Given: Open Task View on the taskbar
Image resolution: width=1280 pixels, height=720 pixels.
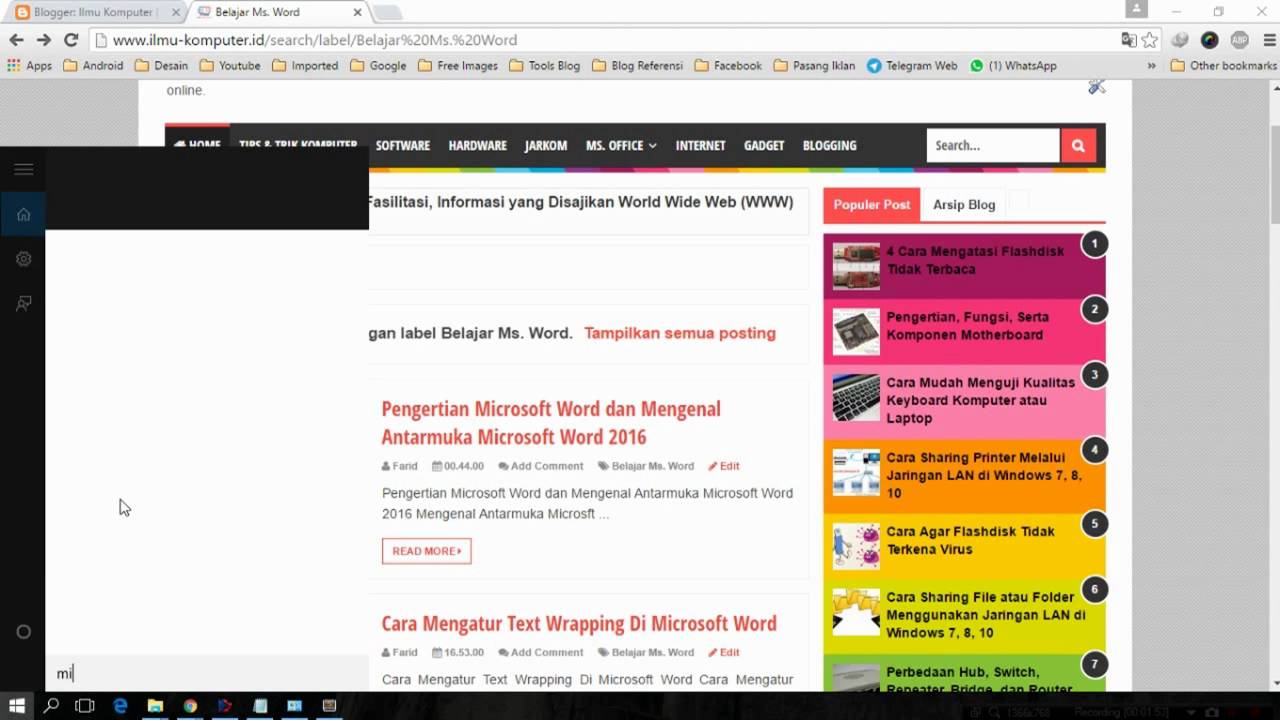Looking at the screenshot, I should (85, 706).
